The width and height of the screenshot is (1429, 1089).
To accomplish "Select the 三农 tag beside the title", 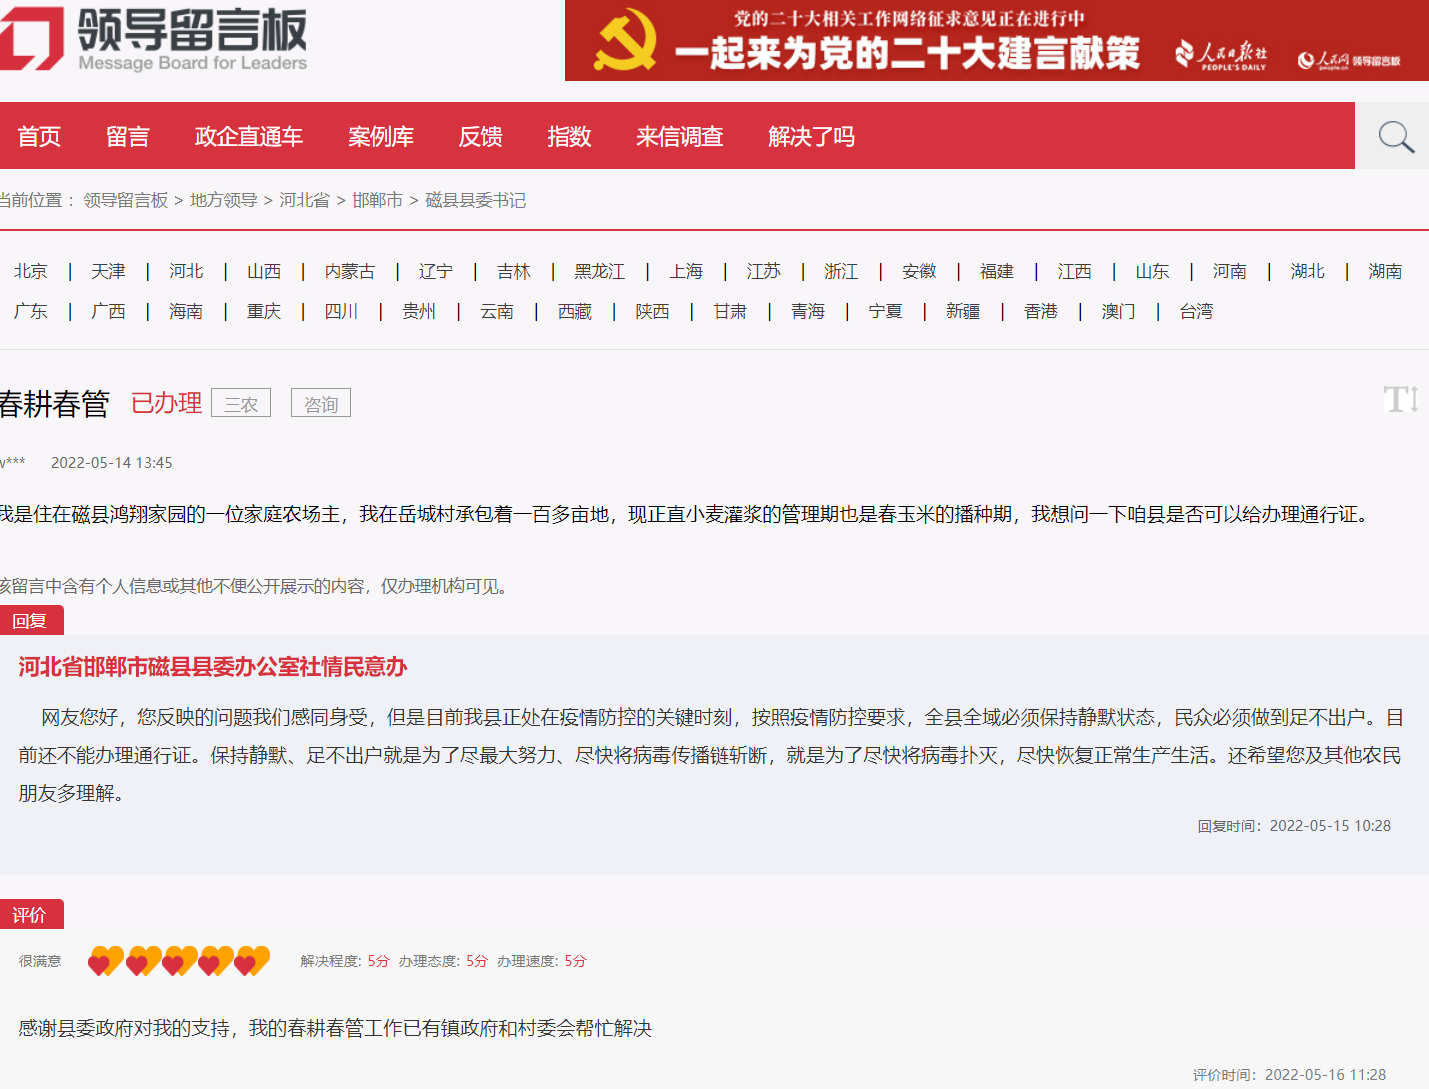I will [x=240, y=402].
